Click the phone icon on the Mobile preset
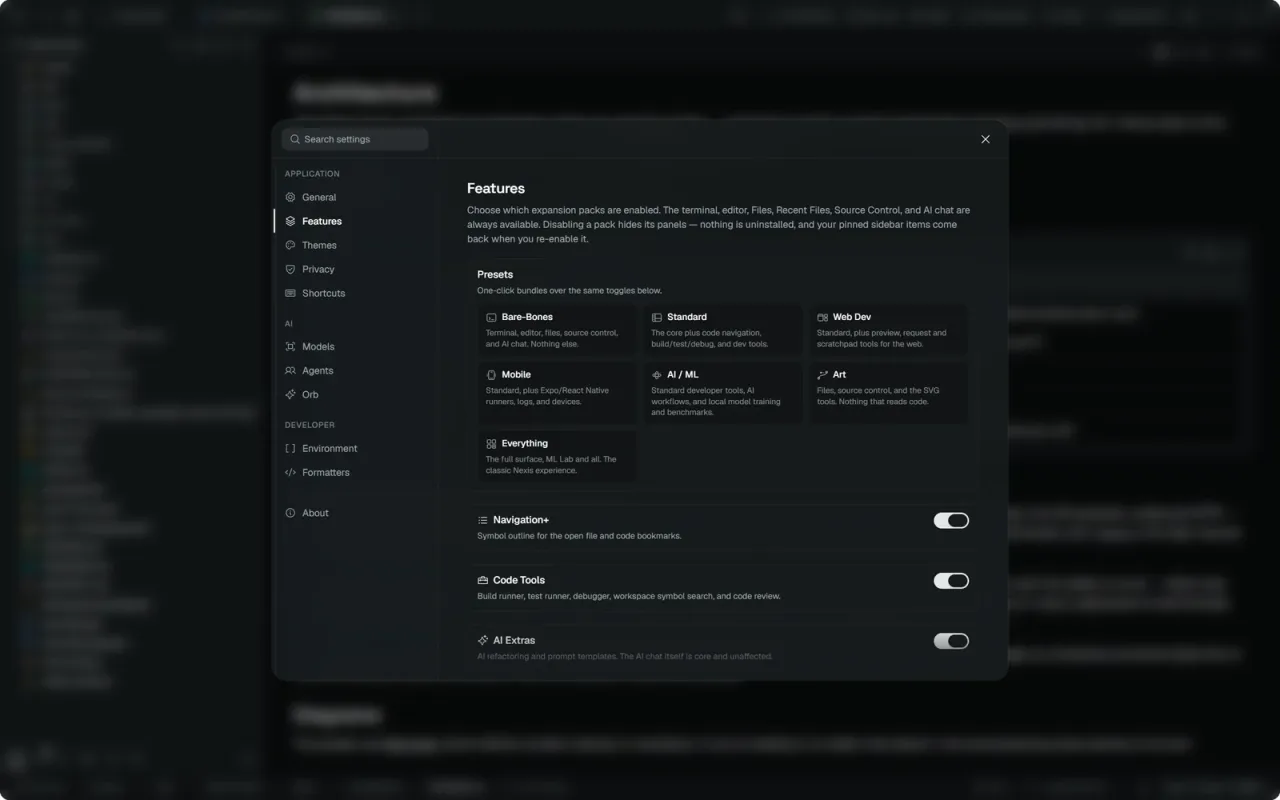Screen dimensions: 1280x800 coord(491,375)
